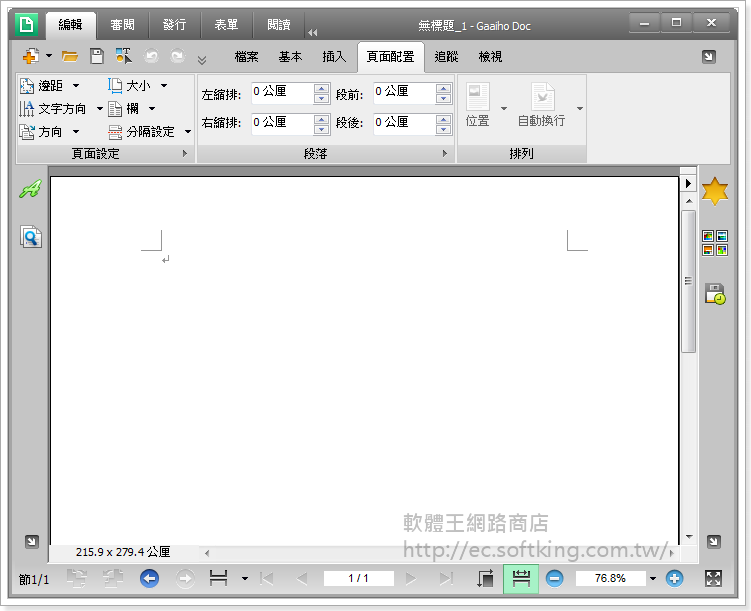Image resolution: width=751 pixels, height=611 pixels.
Task: Click the full screen icon in status bar
Action: (713, 578)
